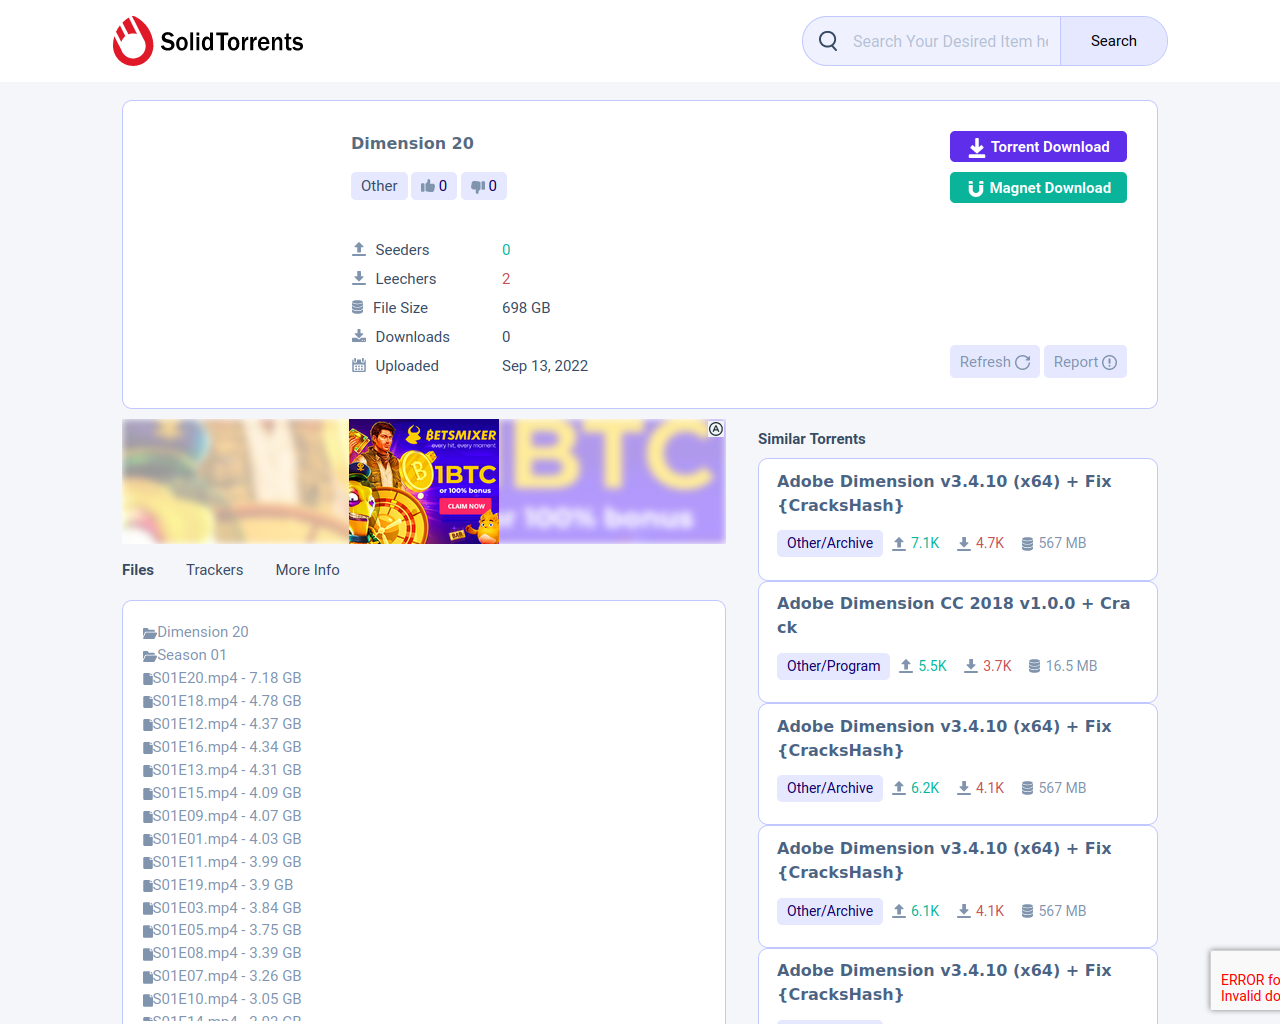Screen dimensions: 1280x1024
Task: Click the search magnifier icon
Action: (828, 41)
